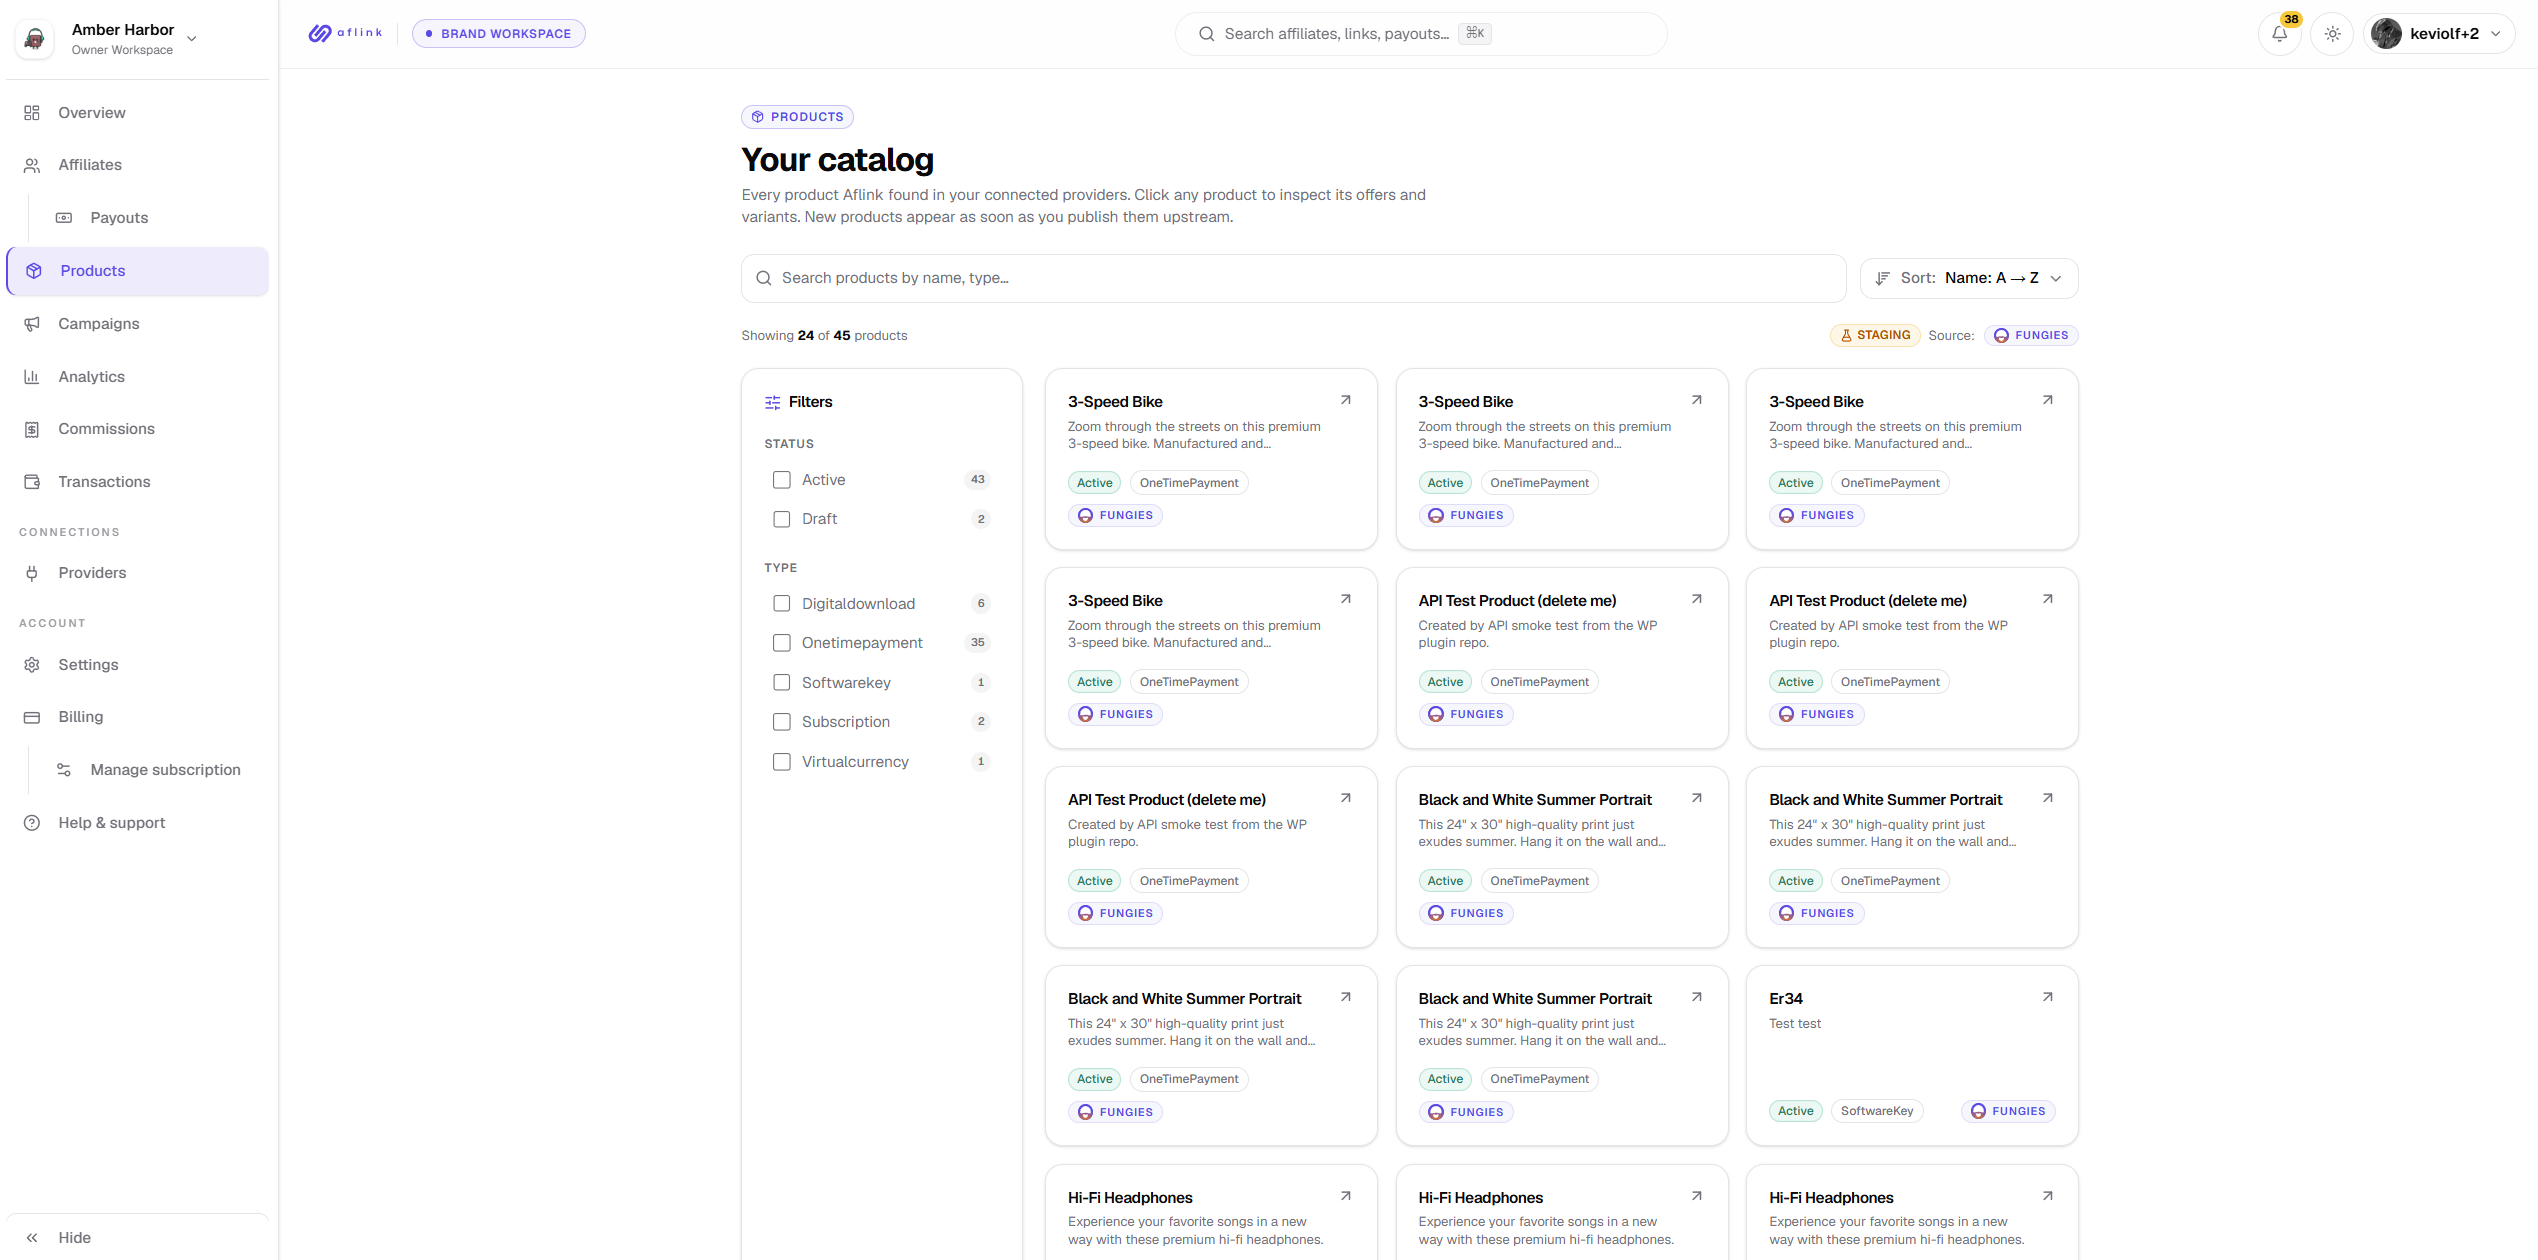Screen dimensions: 2538x1260
Task: Open Affiliates section
Action: 138,165
